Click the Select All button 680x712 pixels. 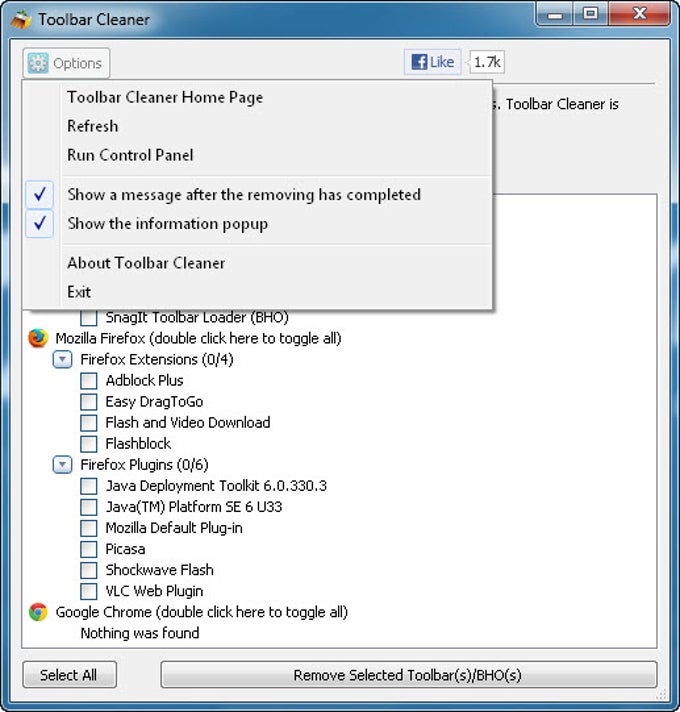click(69, 675)
